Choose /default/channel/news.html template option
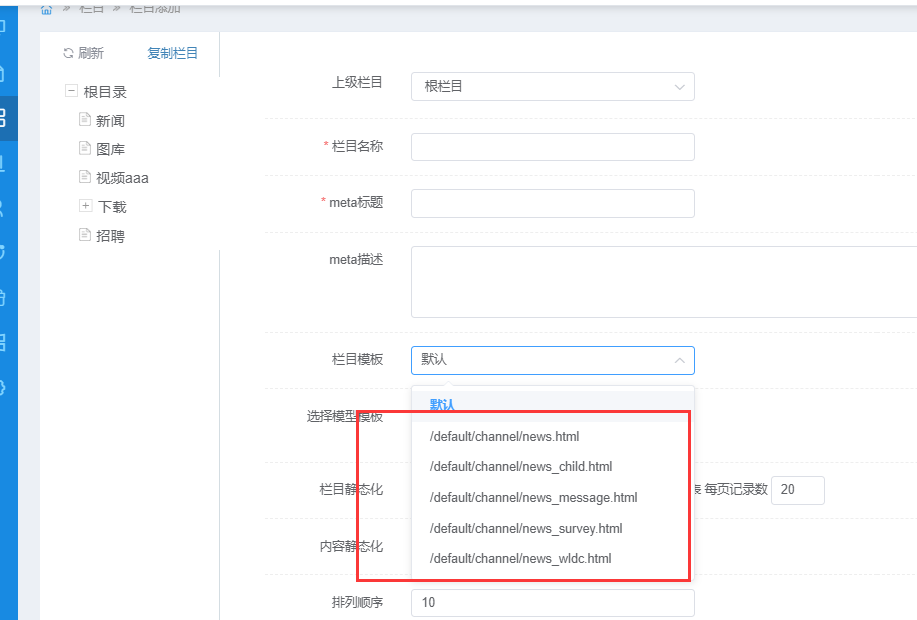The width and height of the screenshot is (917, 620). [x=553, y=436]
